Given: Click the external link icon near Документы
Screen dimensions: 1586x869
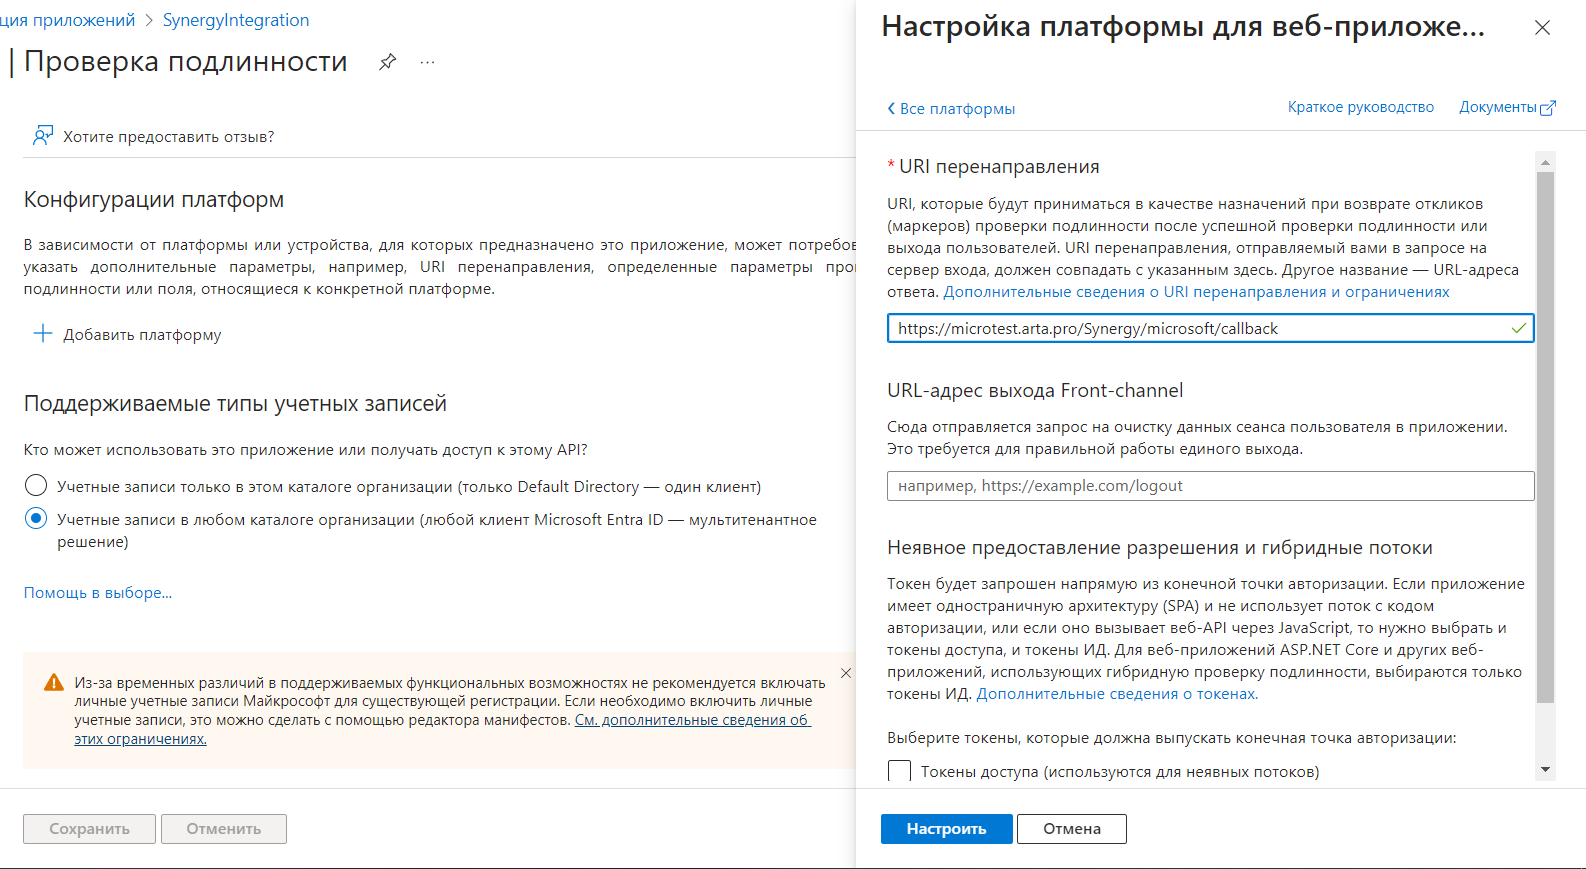Looking at the screenshot, I should point(1548,108).
